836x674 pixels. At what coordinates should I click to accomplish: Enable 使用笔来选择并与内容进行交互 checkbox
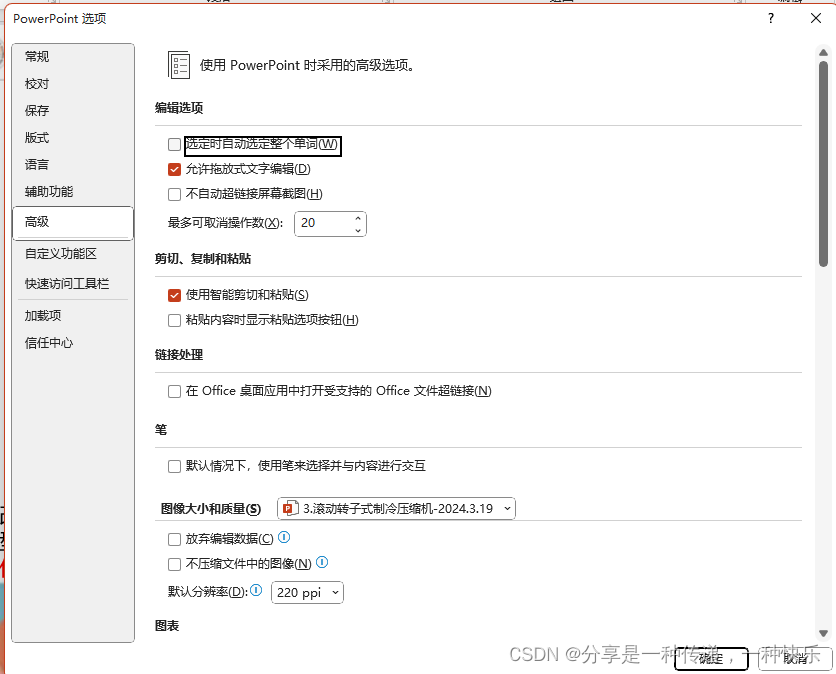174,467
